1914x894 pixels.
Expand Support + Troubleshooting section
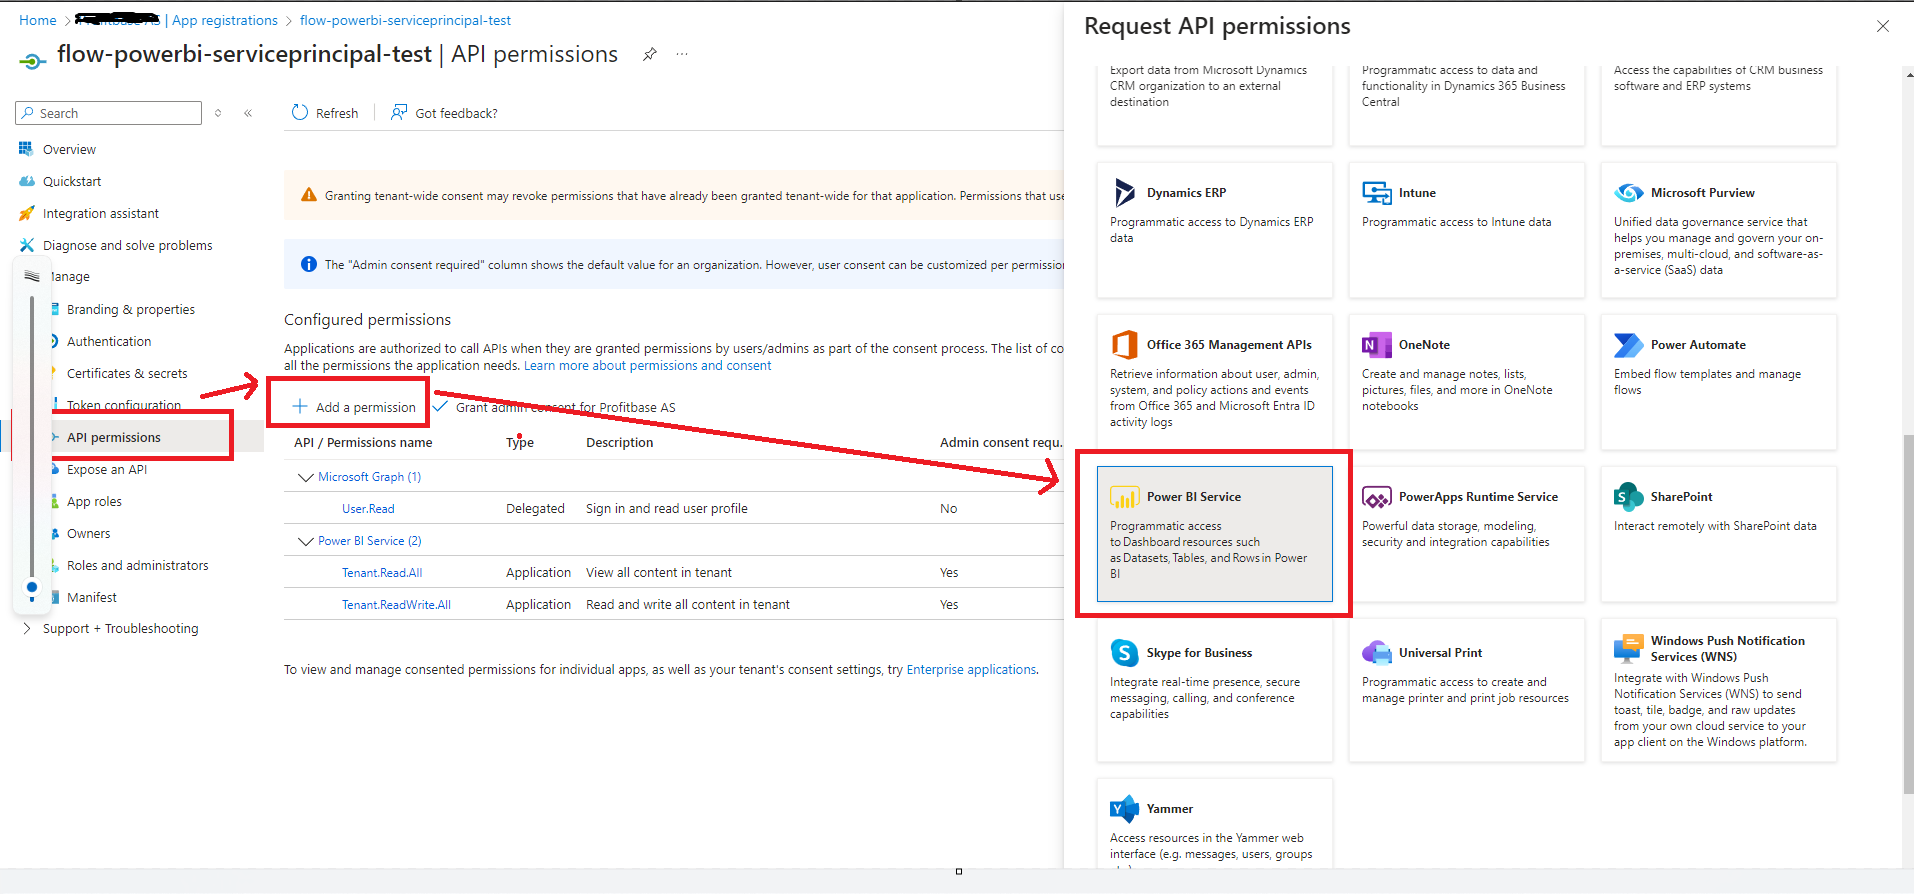(x=26, y=629)
